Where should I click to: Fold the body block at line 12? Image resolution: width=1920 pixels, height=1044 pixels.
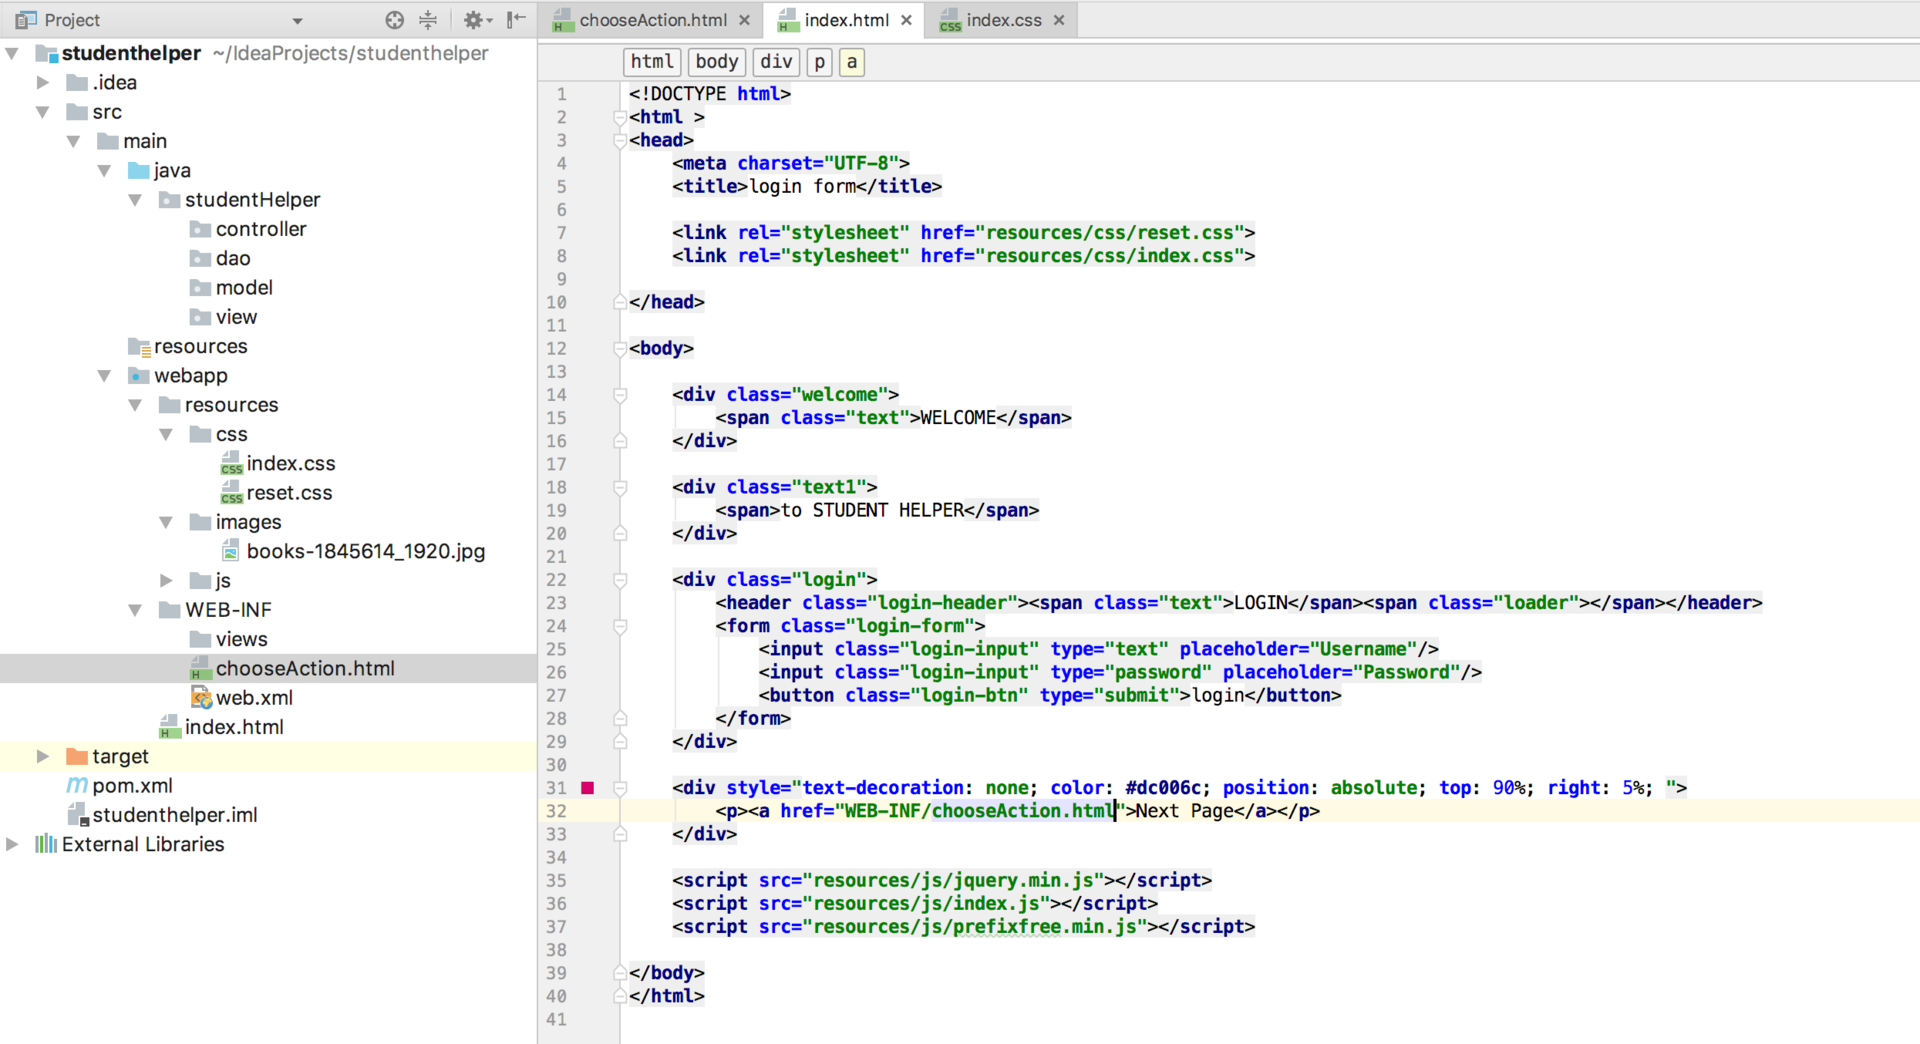620,349
